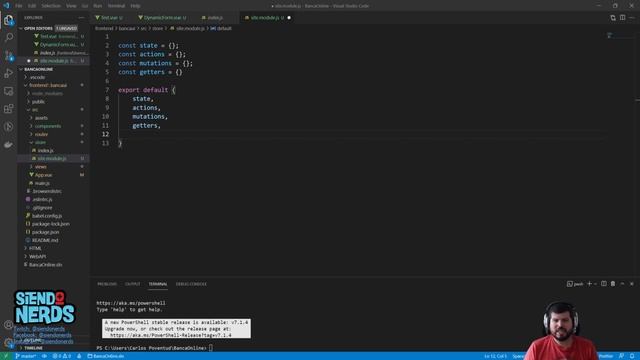Click the feedback icon in the status bar
This screenshot has width=640, height=360.
coord(621,356)
